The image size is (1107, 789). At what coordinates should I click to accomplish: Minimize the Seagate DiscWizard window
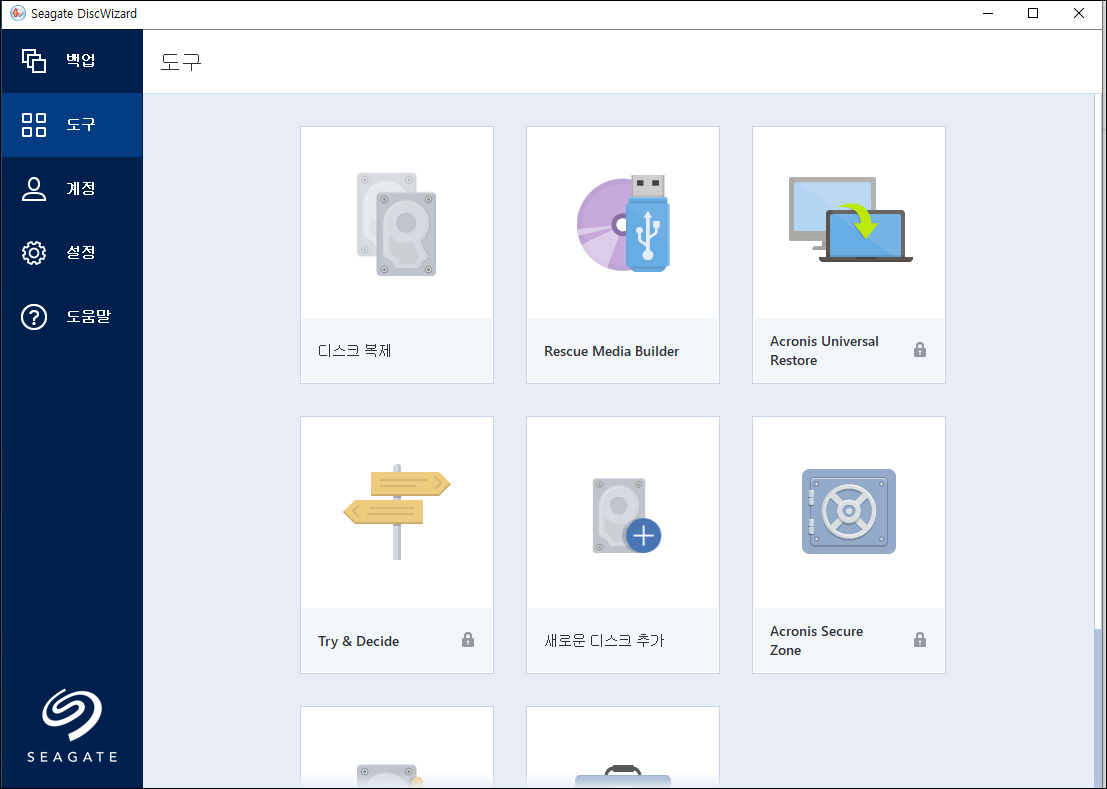[x=988, y=13]
